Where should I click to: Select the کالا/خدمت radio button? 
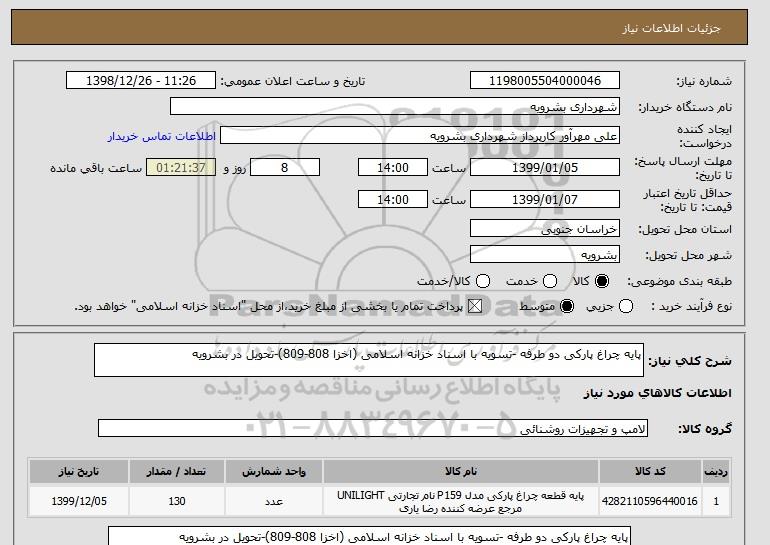point(483,281)
